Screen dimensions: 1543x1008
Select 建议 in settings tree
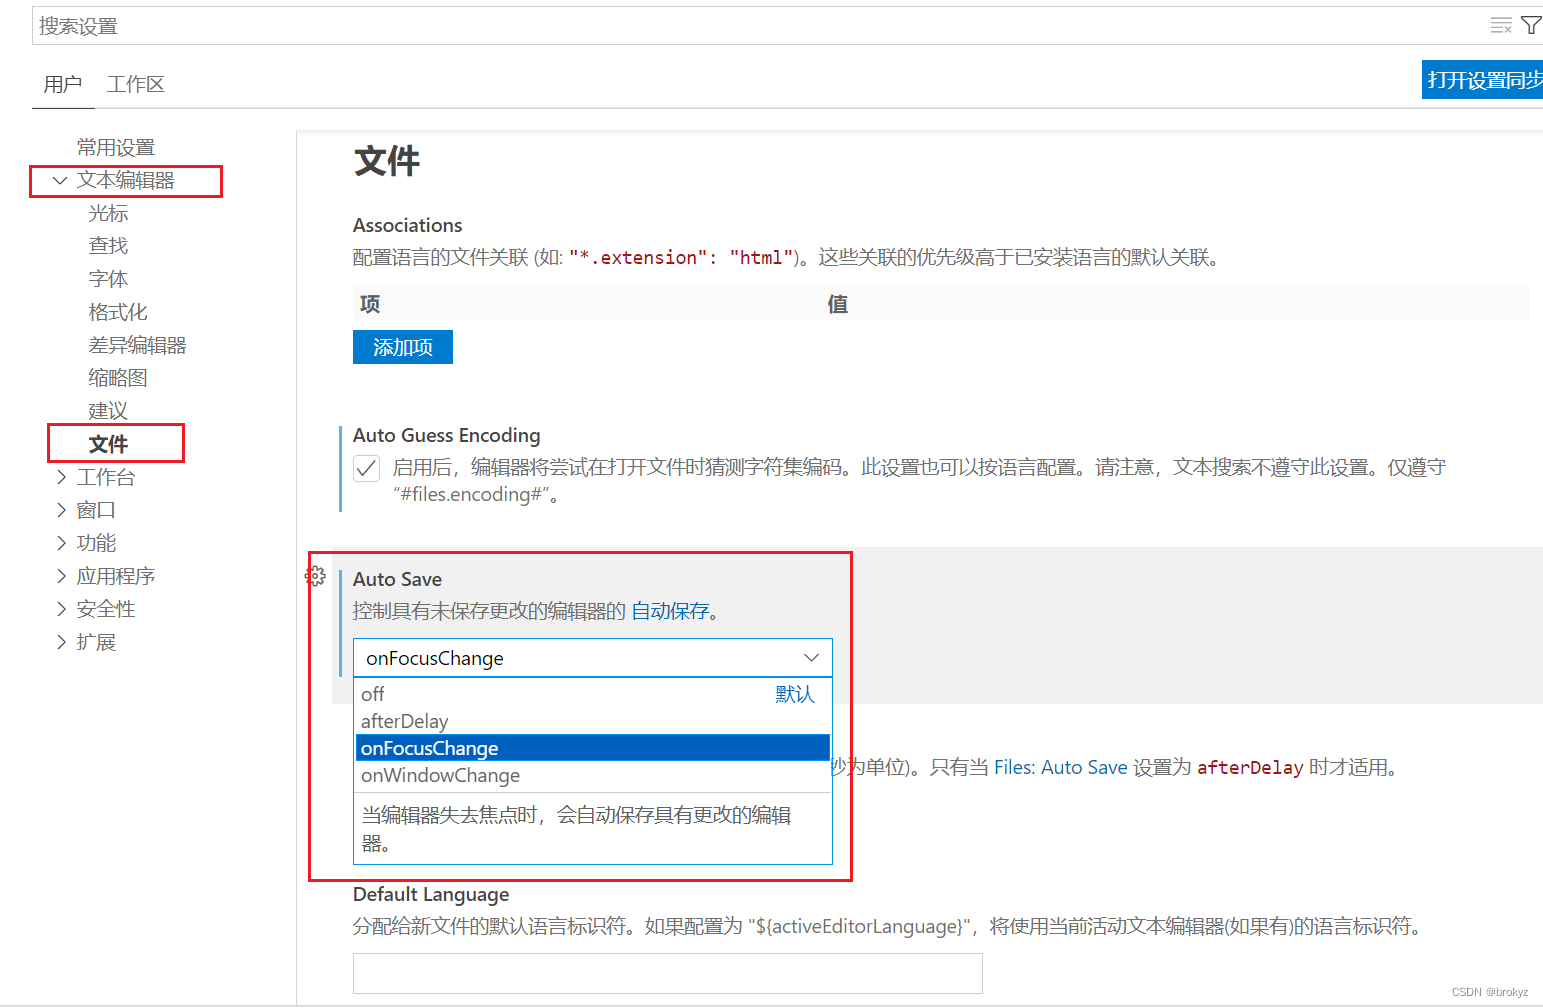[108, 411]
